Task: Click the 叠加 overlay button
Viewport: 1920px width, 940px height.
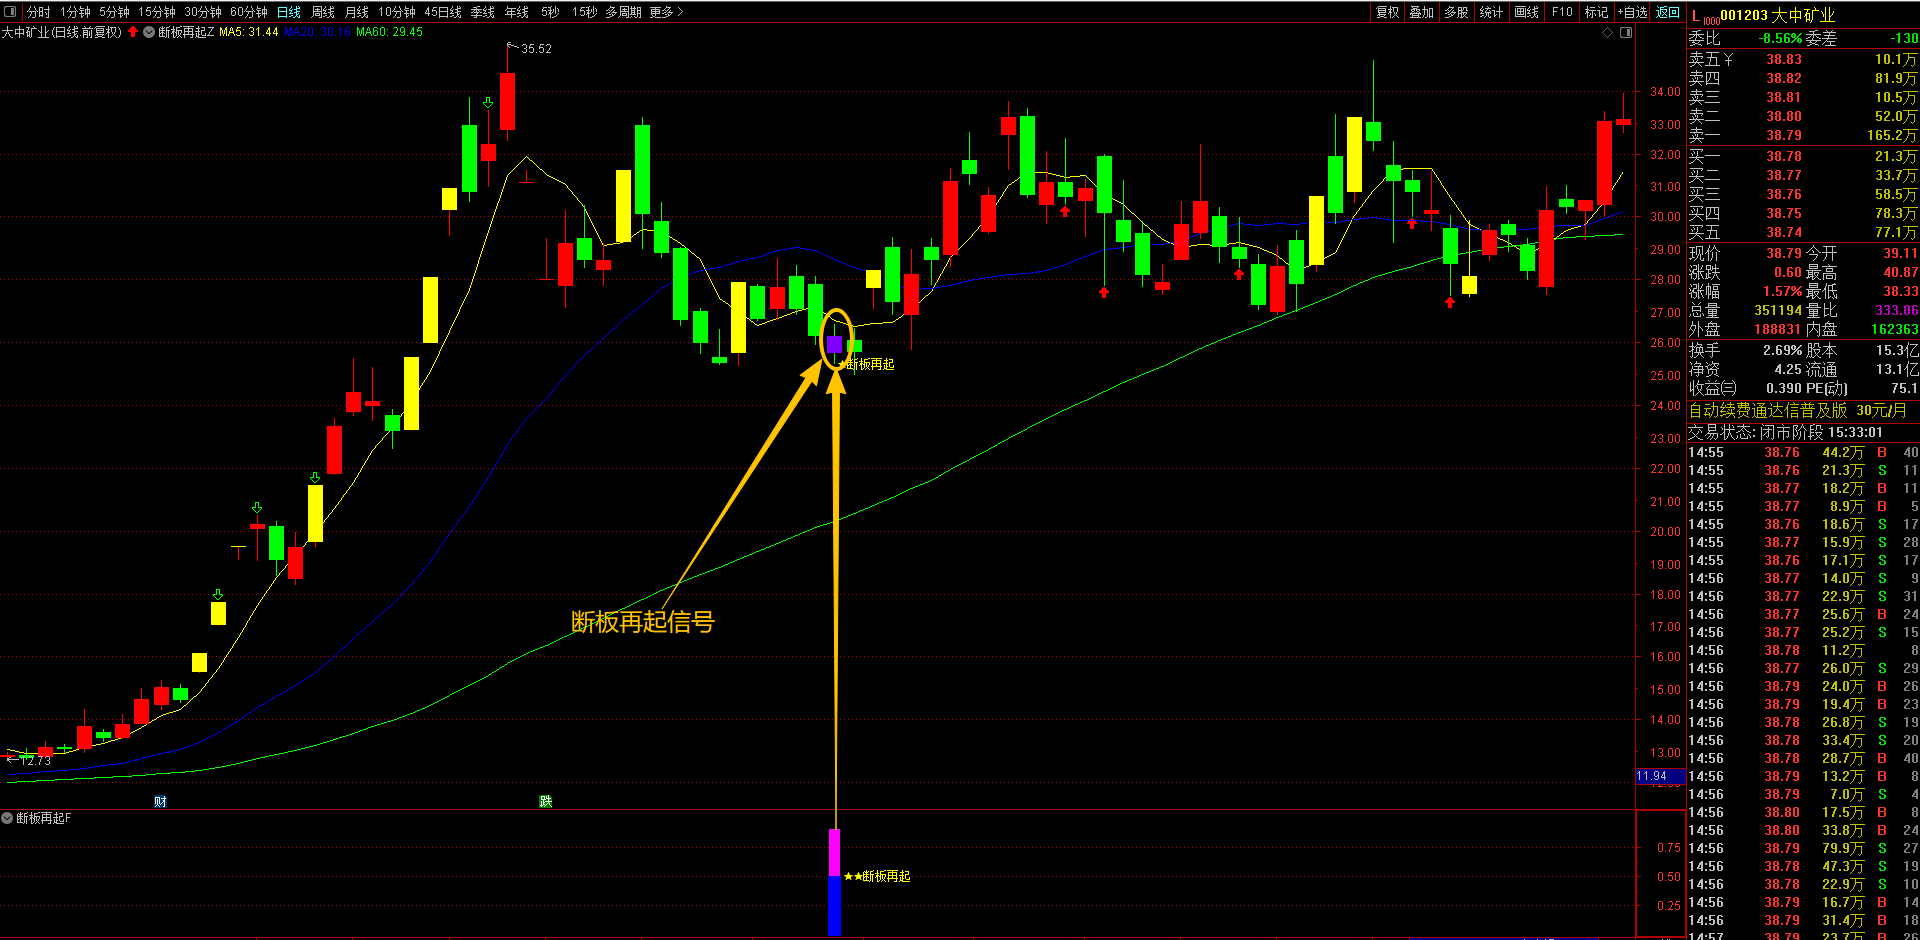Action: tap(1422, 12)
